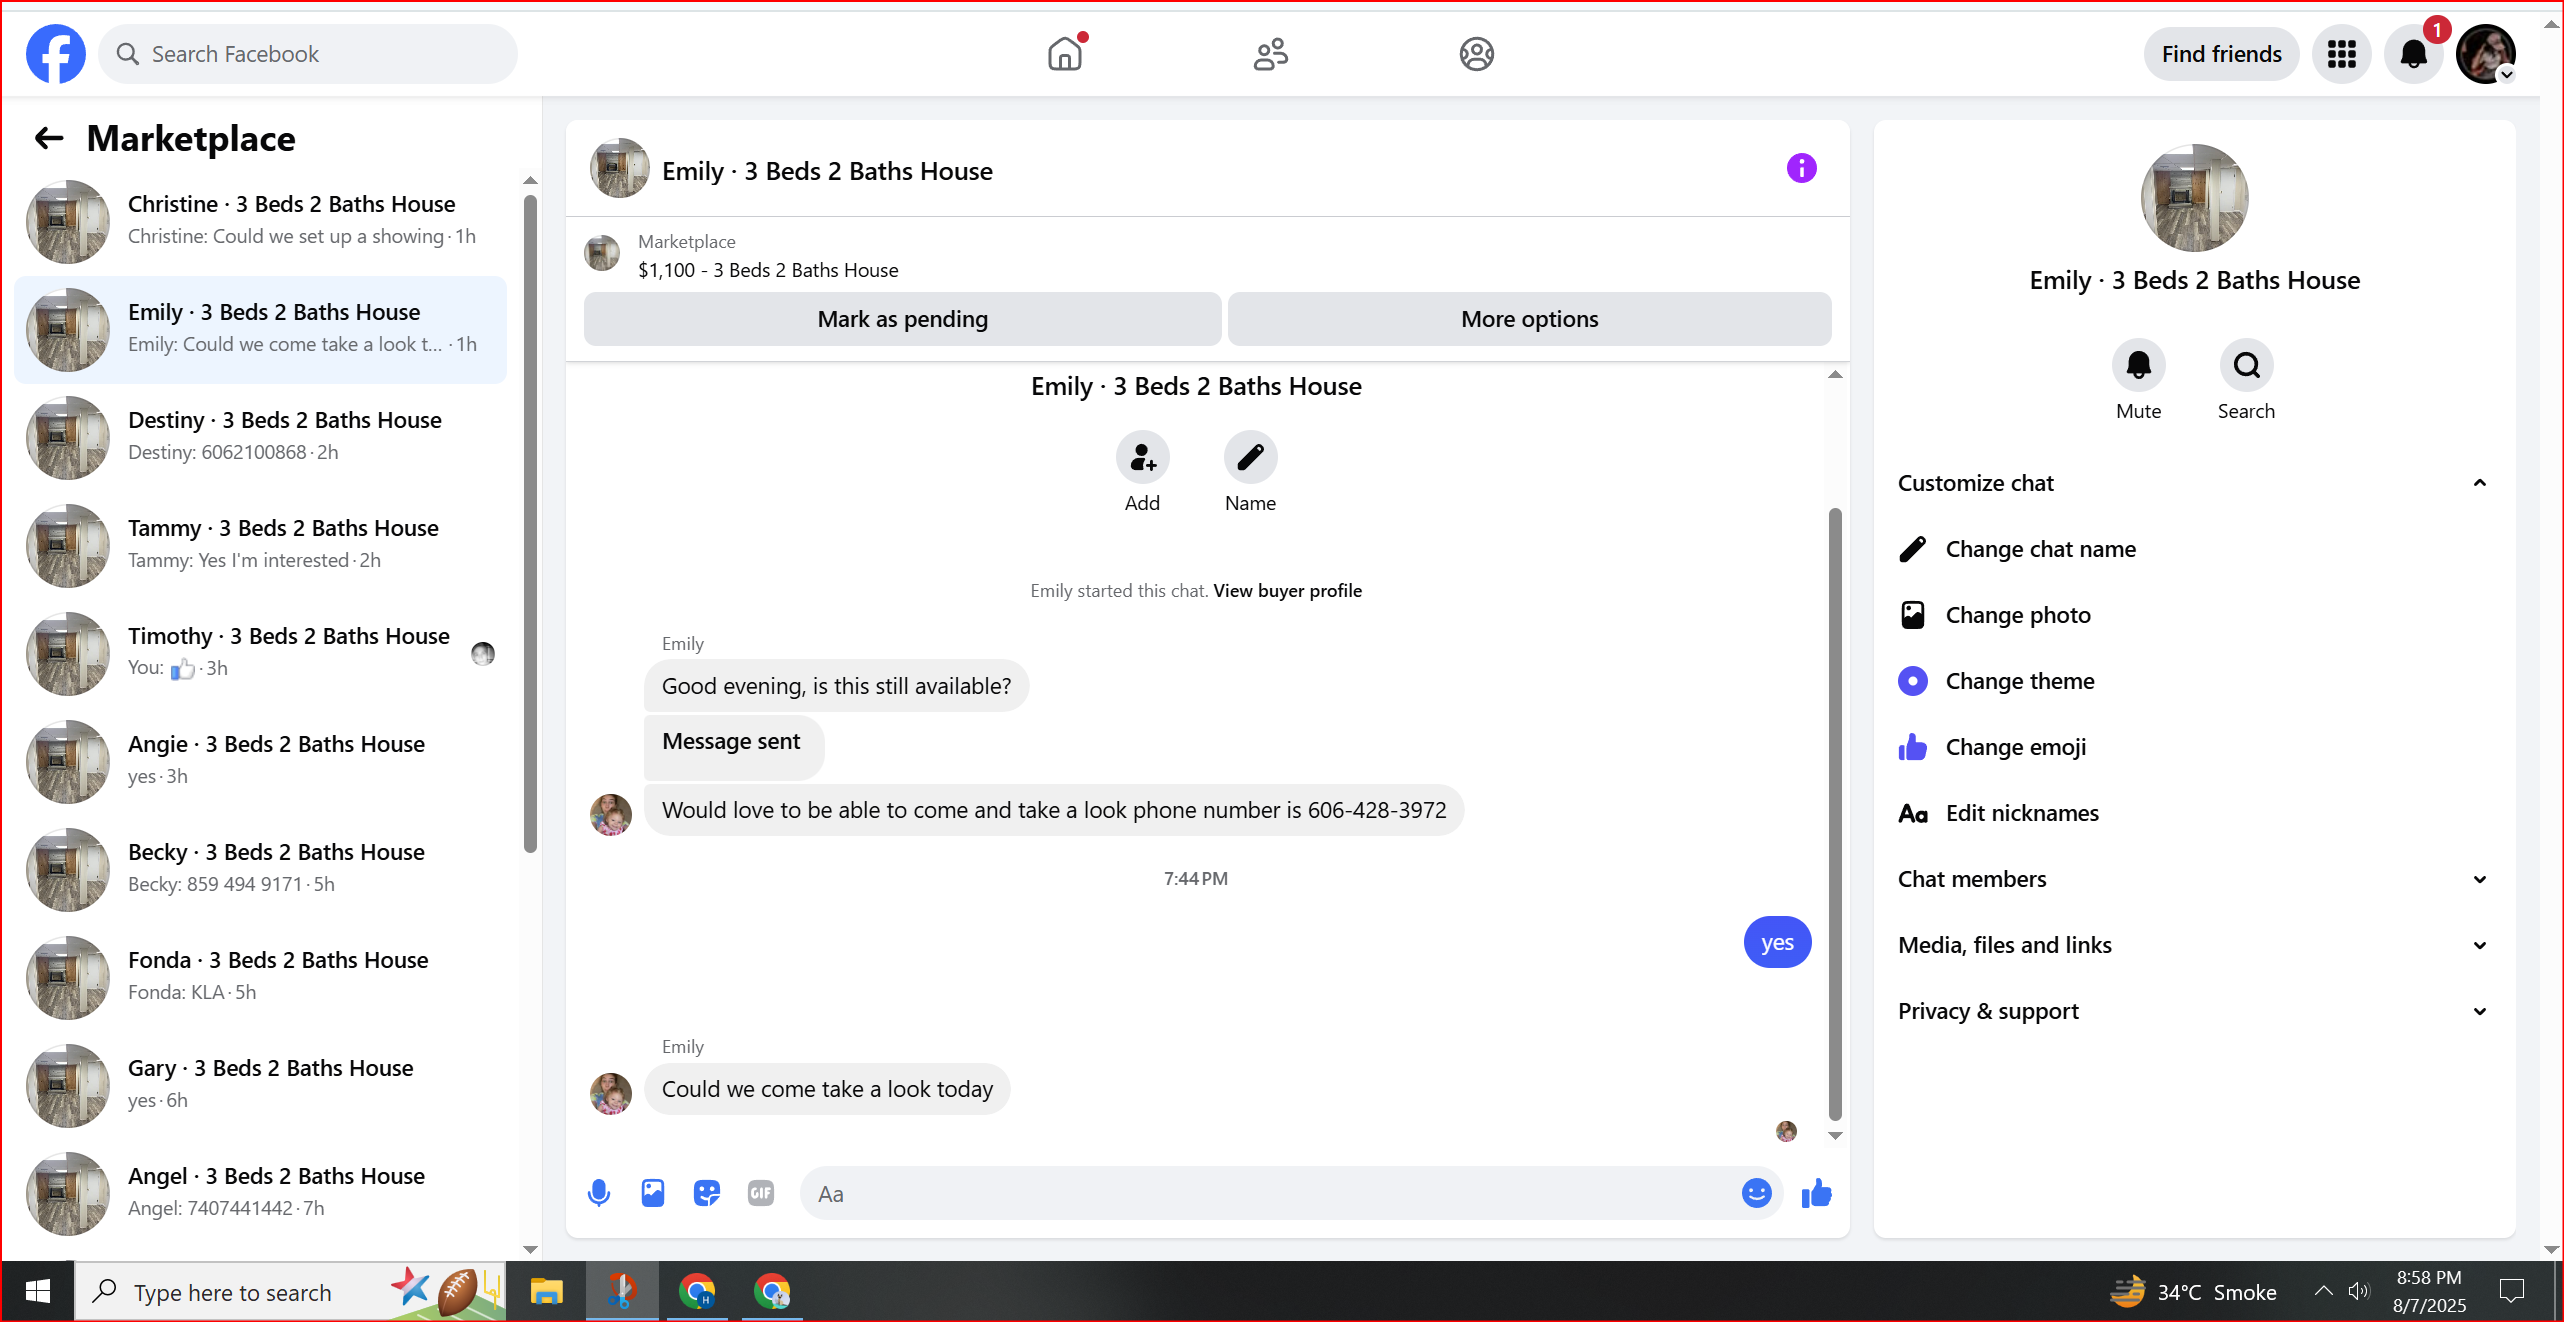Open Tammy's conversation
This screenshot has width=2564, height=1322.
tap(261, 545)
